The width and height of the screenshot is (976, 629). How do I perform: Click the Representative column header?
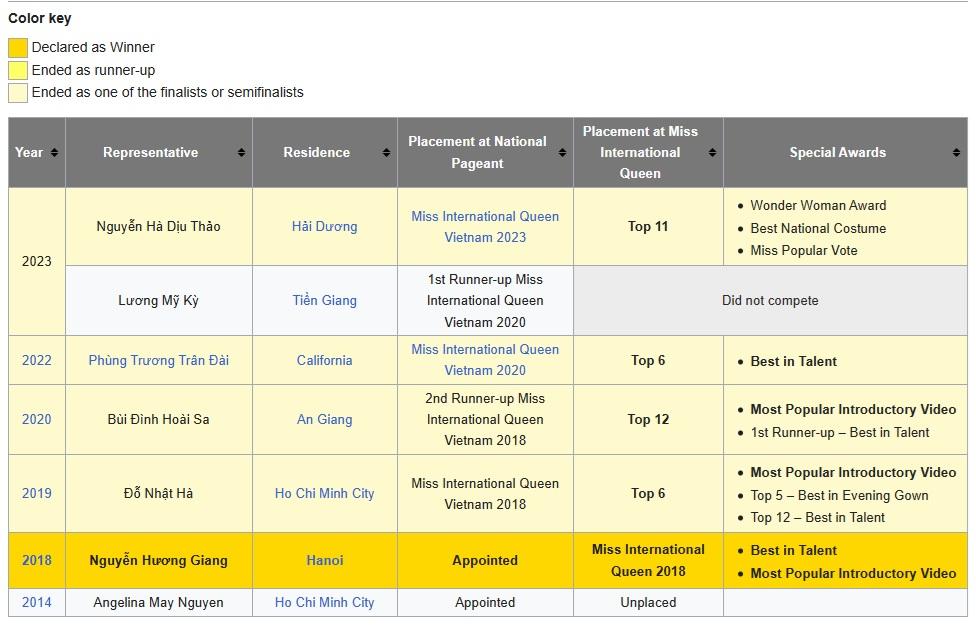[159, 152]
